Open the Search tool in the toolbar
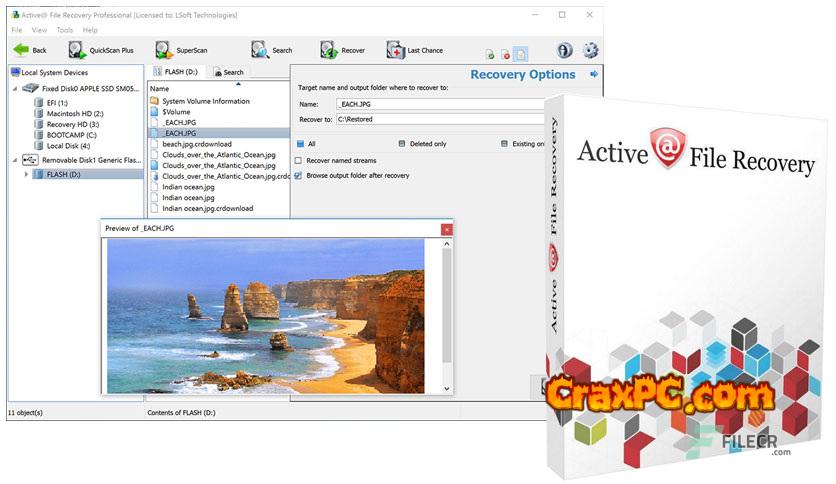This screenshot has height=484, width=836. point(271,50)
